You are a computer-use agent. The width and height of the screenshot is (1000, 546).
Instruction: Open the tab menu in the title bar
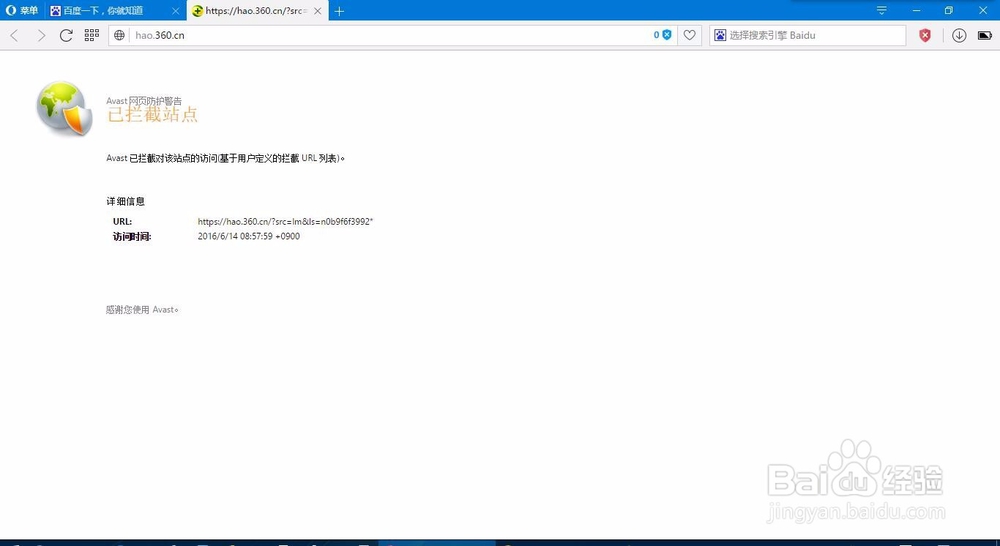coord(881,10)
